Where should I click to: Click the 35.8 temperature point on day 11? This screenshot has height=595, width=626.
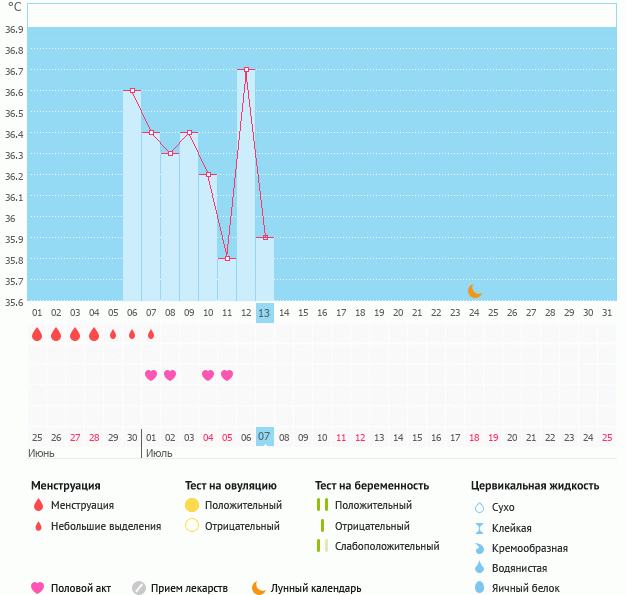point(227,259)
